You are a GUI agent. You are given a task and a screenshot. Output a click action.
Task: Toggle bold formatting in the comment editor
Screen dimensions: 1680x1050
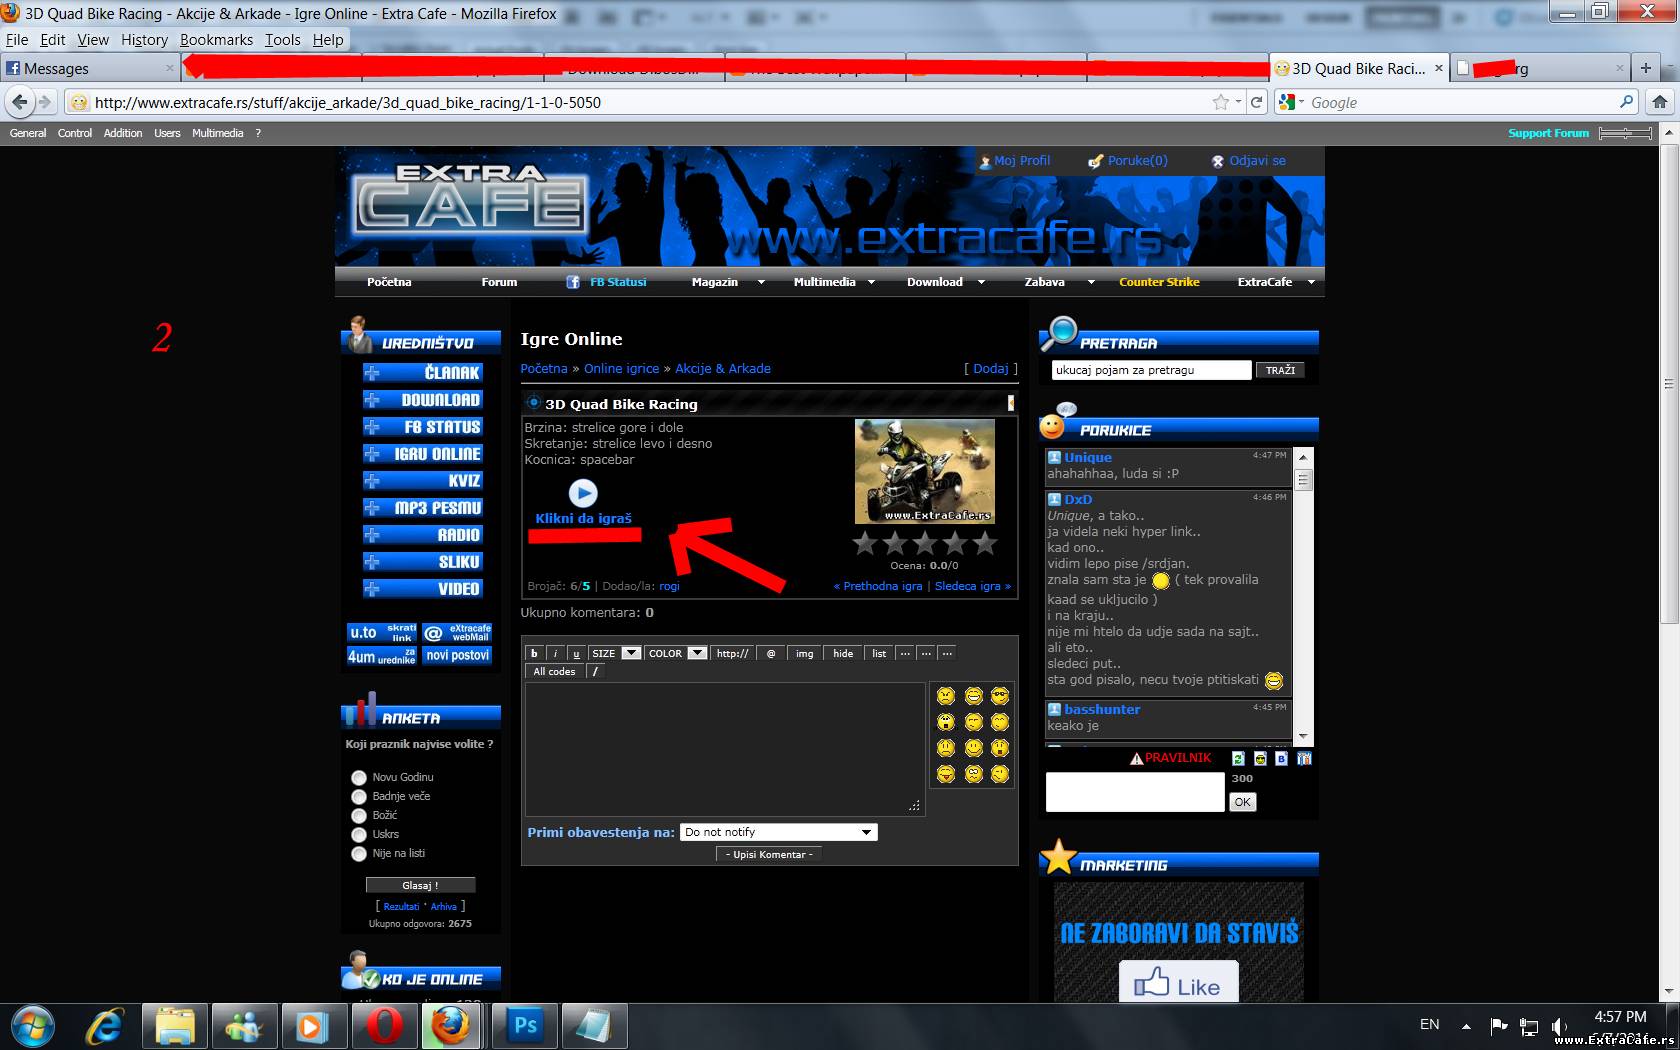(534, 653)
